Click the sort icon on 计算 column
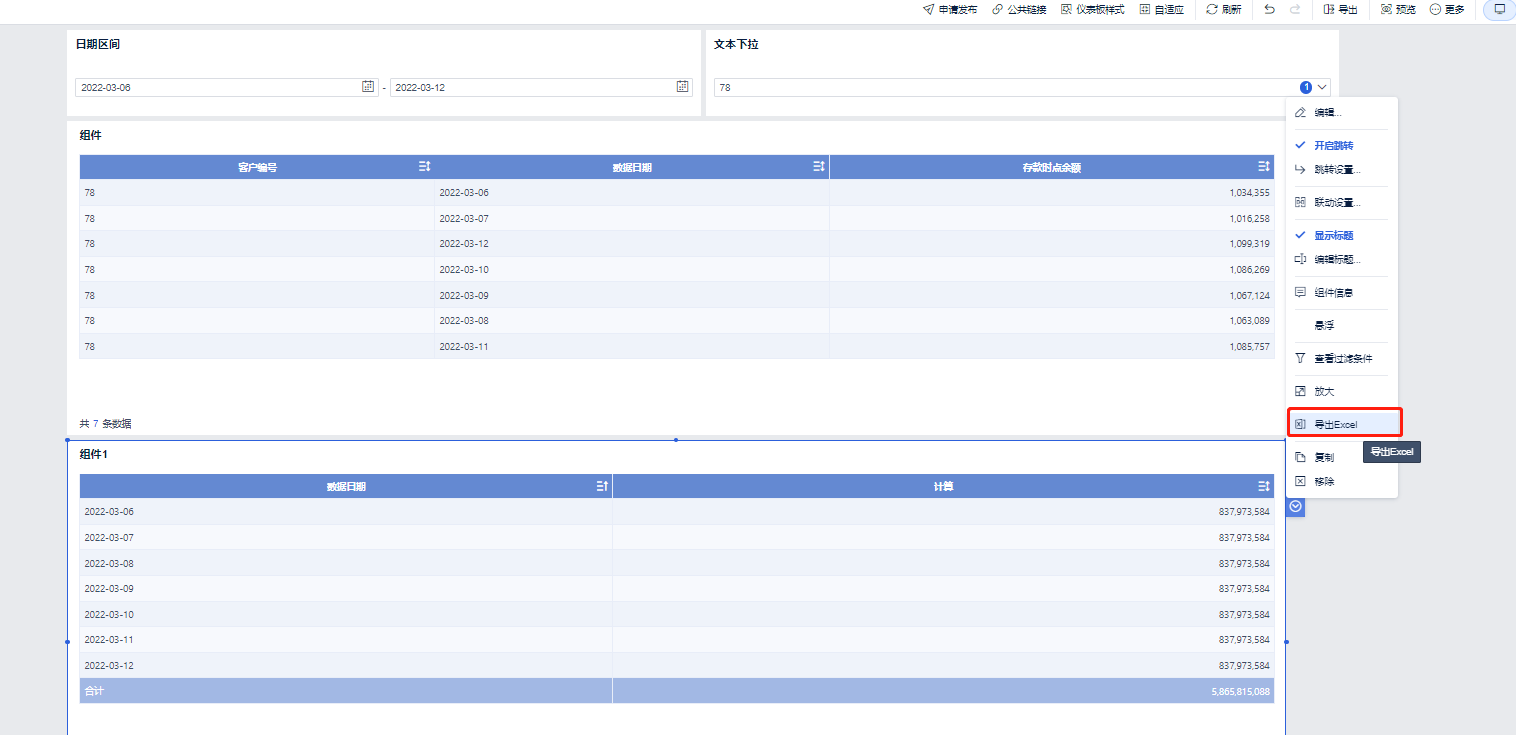Image resolution: width=1516 pixels, height=735 pixels. [1264, 486]
